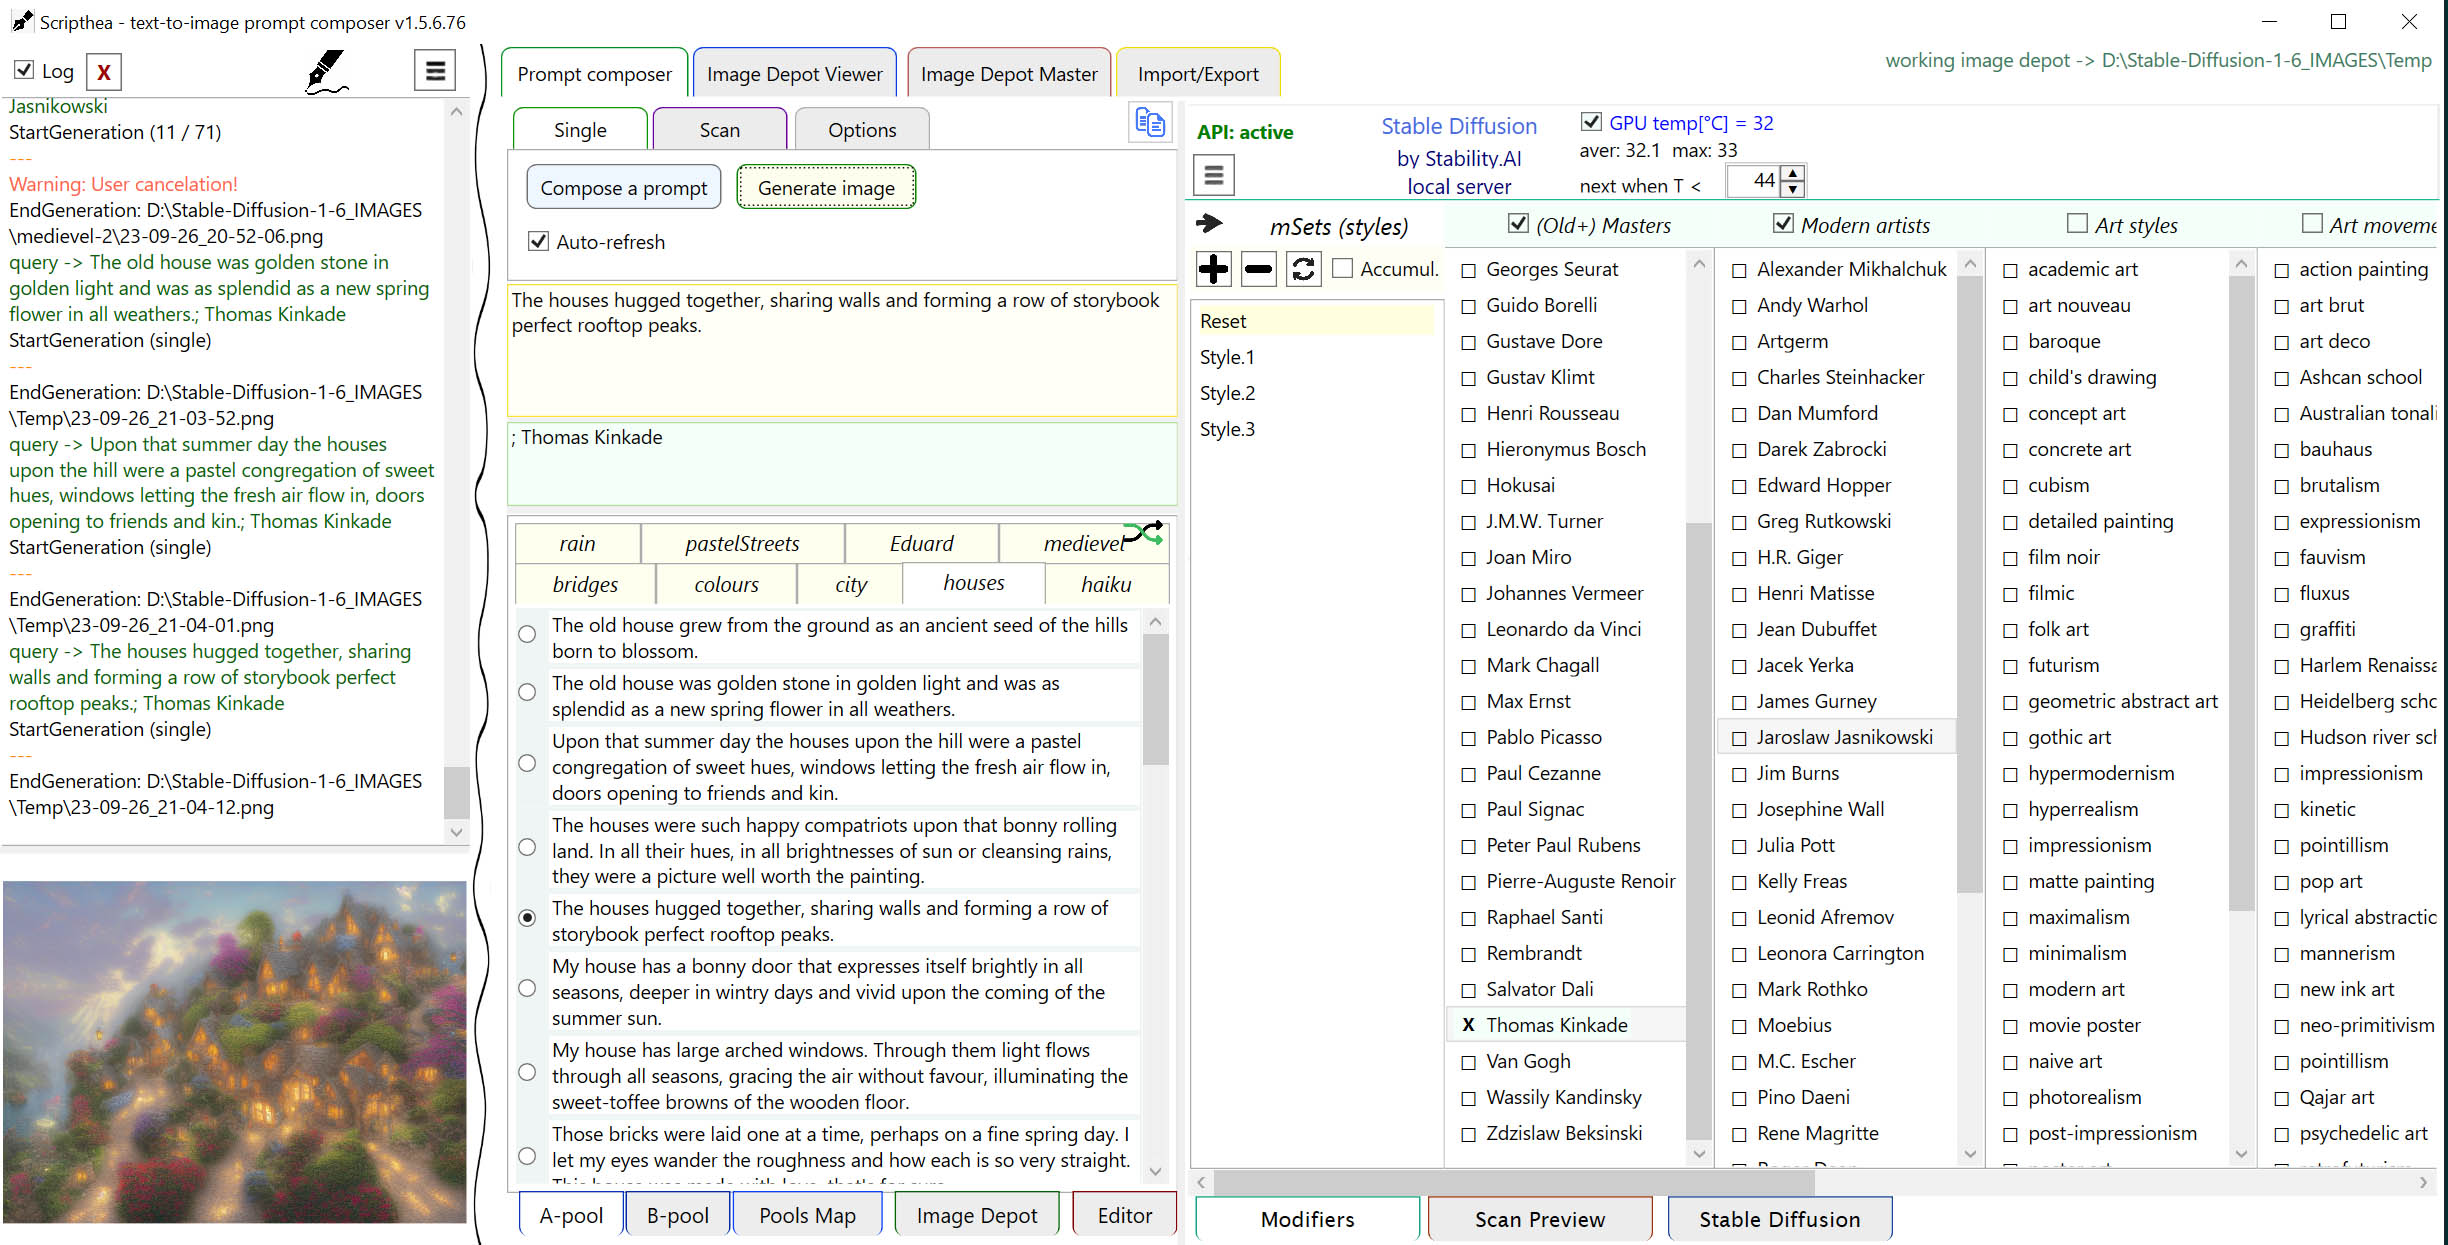Check Salvator Dali in the Masters list
This screenshot has width=2448, height=1245.
click(1468, 990)
